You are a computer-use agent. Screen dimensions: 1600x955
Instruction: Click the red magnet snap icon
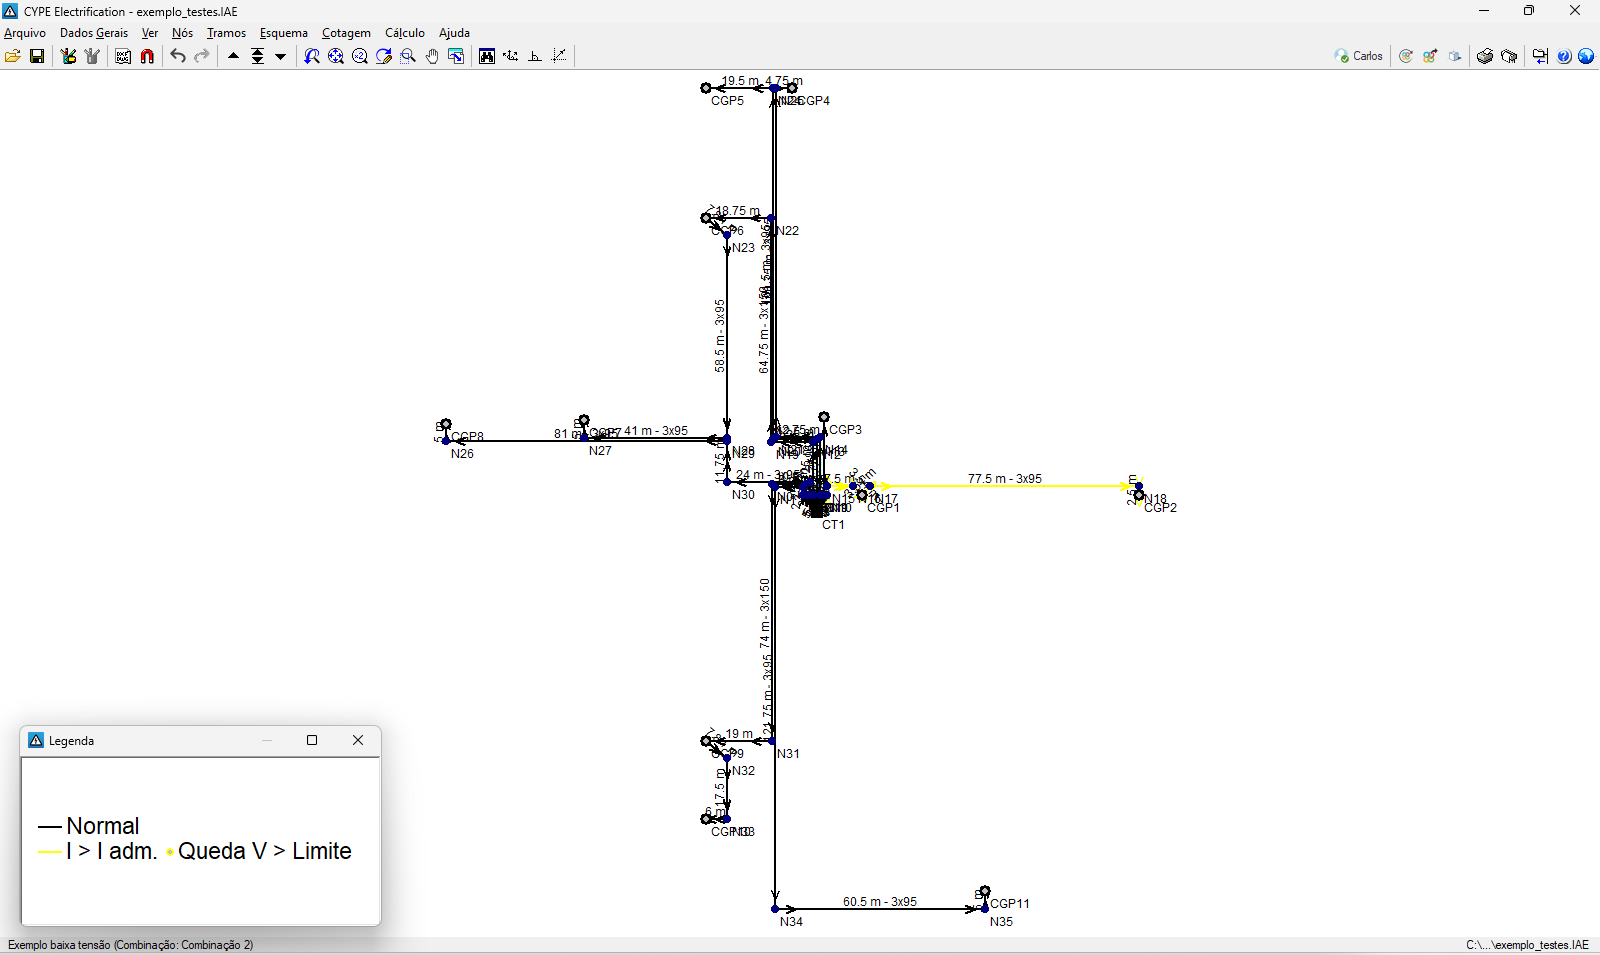147,56
